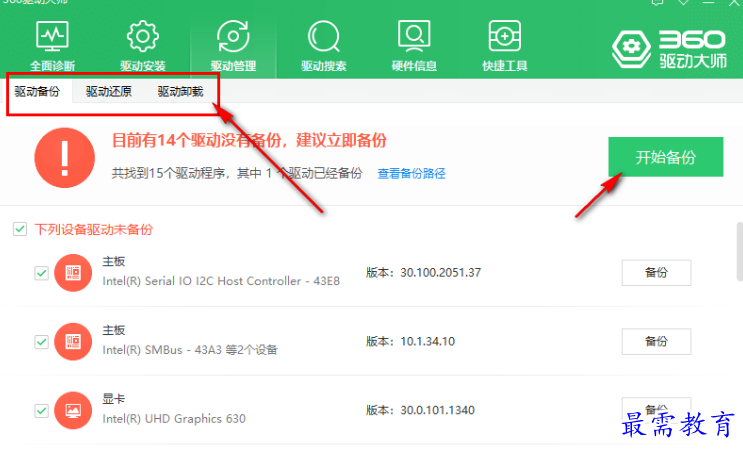Click the Intel(R) UHD Graphics 630 name

(x=174, y=419)
